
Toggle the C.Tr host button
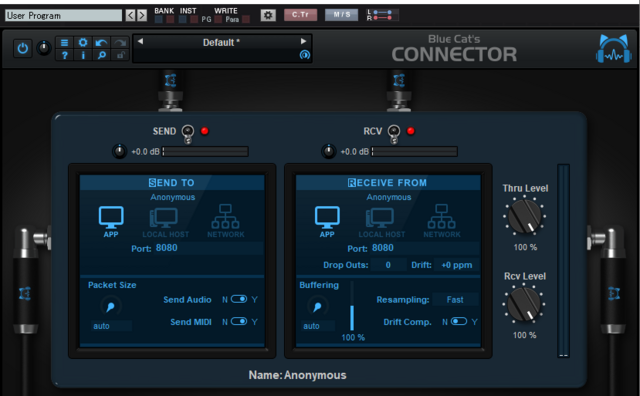300,15
